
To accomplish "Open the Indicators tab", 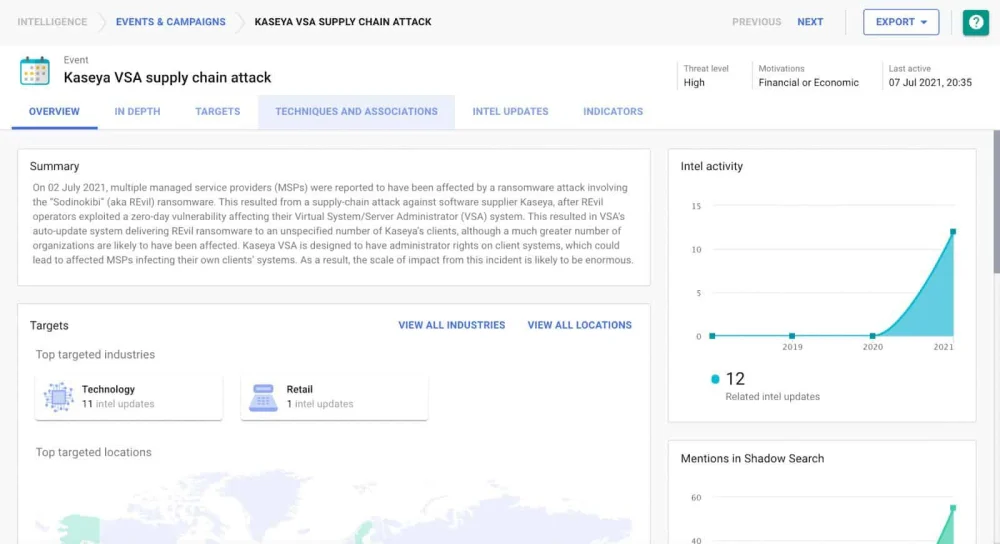I will [x=613, y=112].
